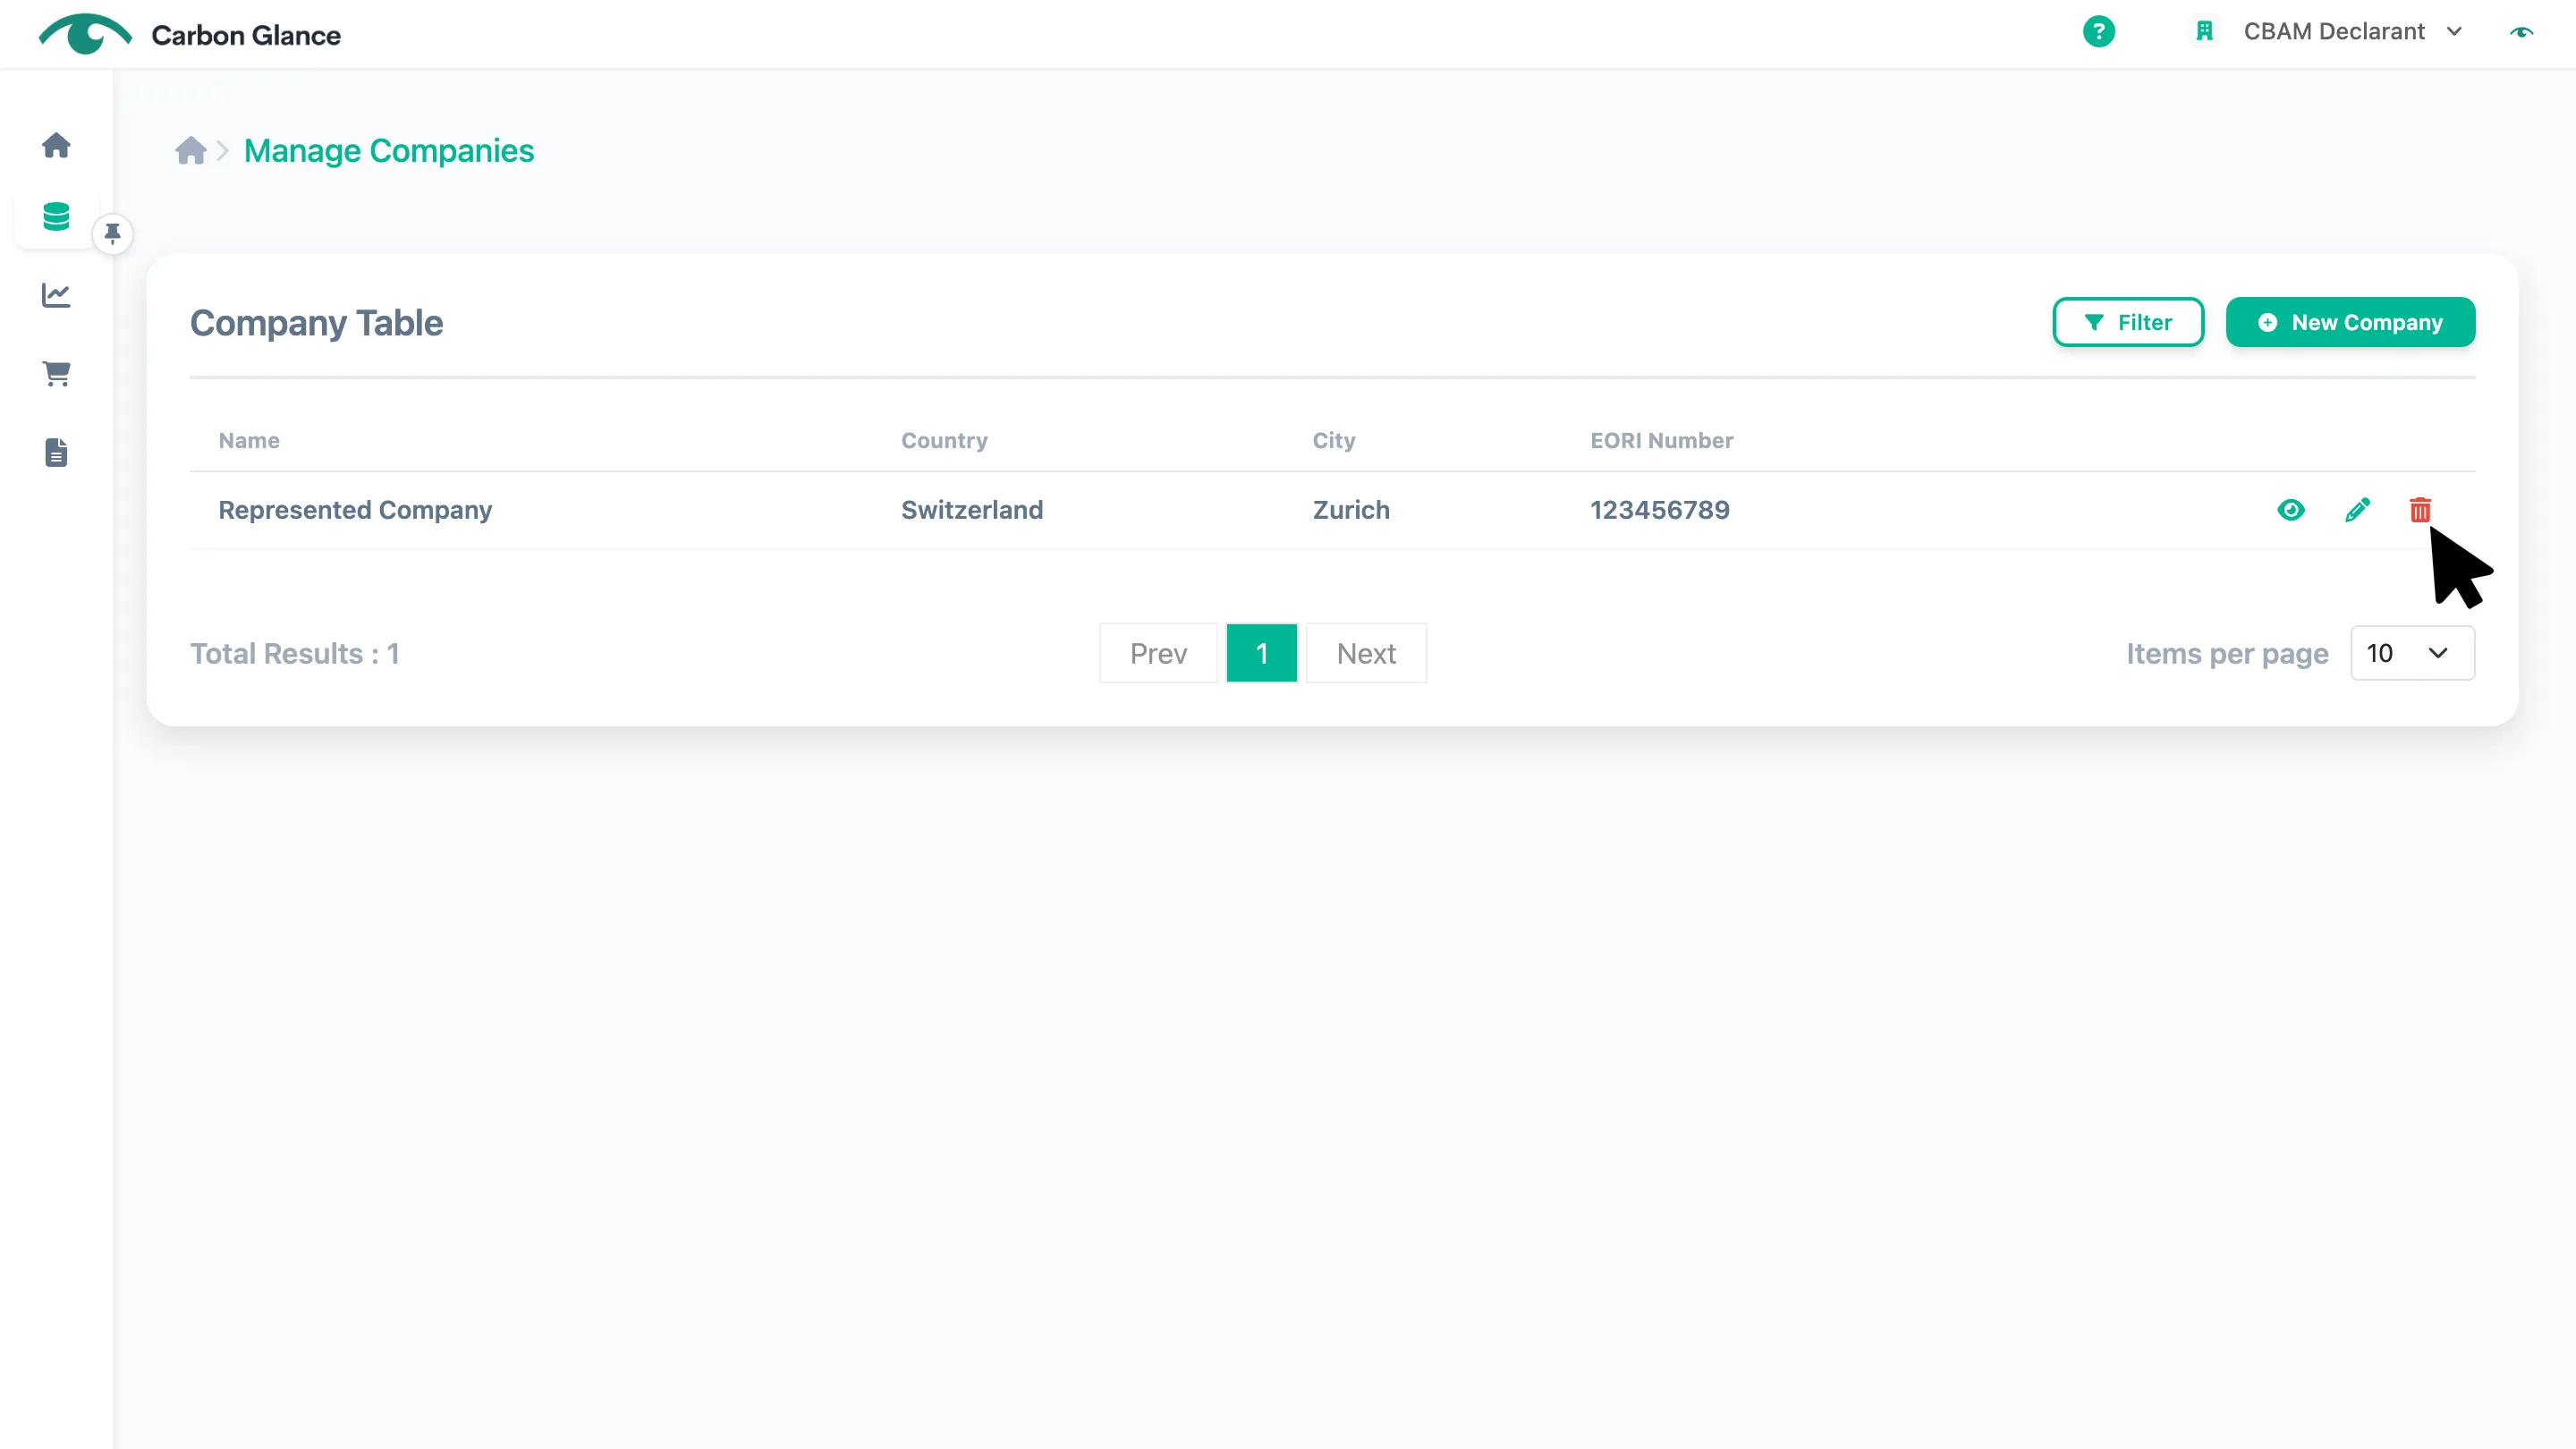Image resolution: width=2576 pixels, height=1449 pixels.
Task: Click the City column header
Action: (x=1334, y=441)
